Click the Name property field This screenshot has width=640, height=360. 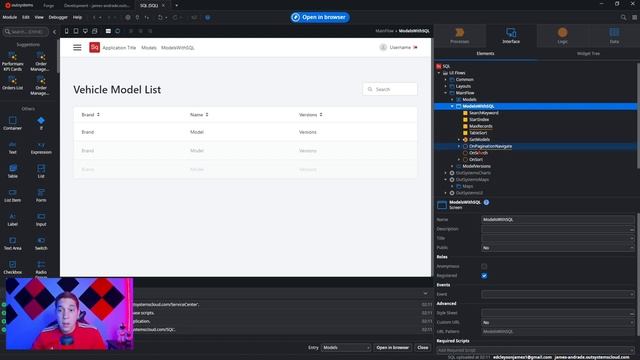[x=558, y=220]
